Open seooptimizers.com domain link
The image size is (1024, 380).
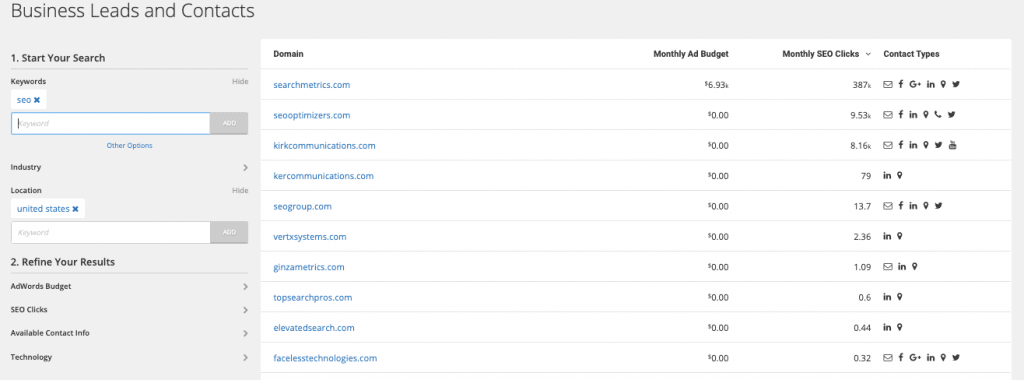[x=312, y=116]
